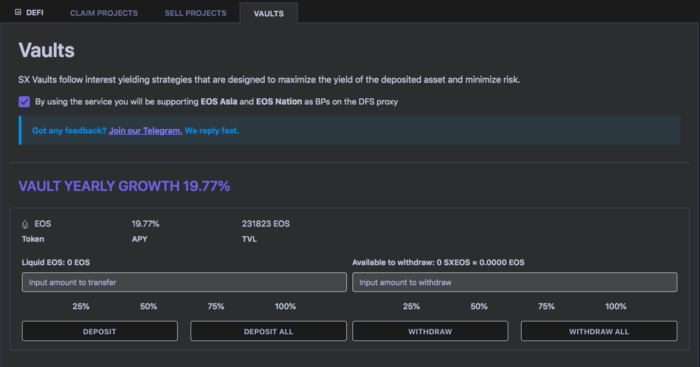Focus the amount to withdraw field

coord(514,282)
